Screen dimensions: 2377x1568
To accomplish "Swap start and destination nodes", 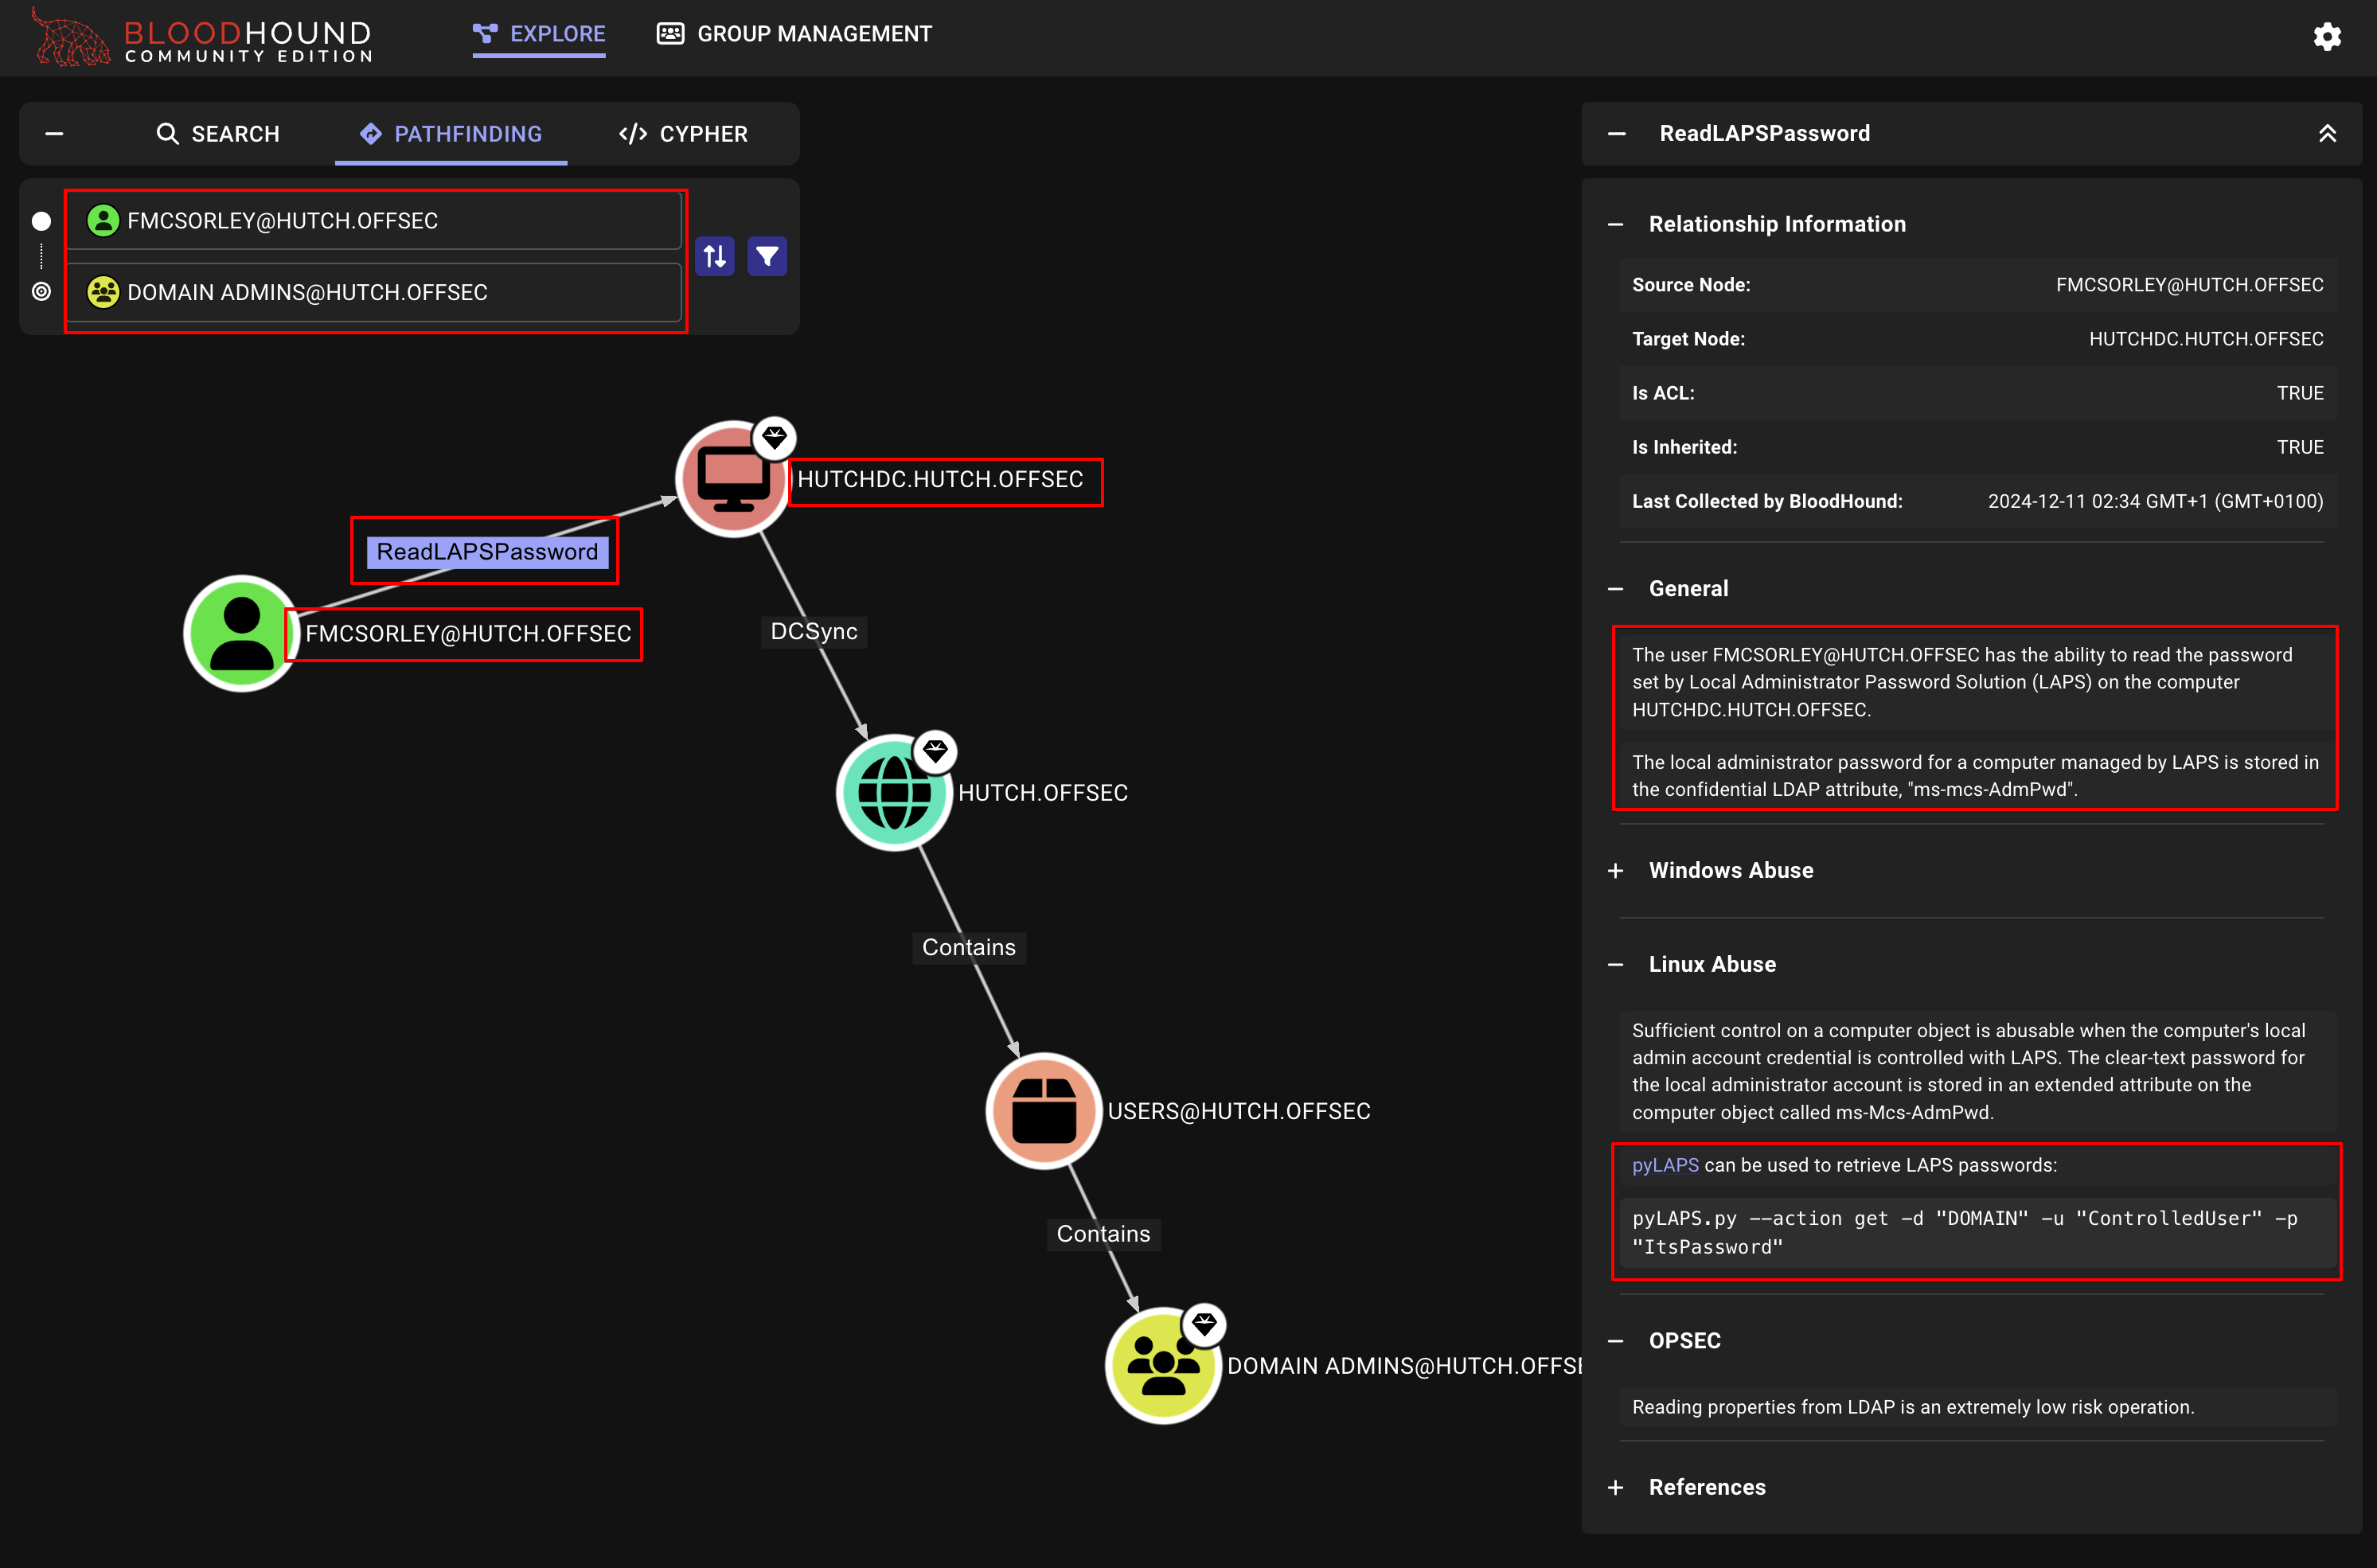I will coord(714,257).
